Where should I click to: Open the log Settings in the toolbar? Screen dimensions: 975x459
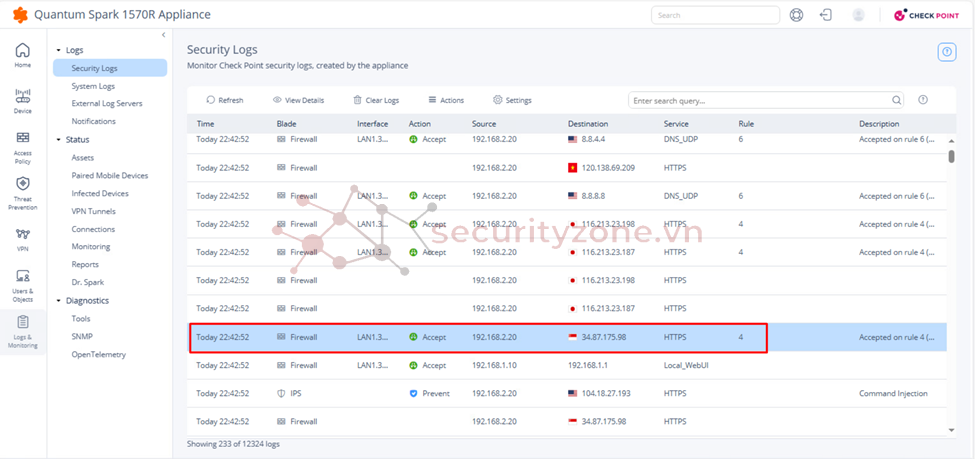pos(512,100)
